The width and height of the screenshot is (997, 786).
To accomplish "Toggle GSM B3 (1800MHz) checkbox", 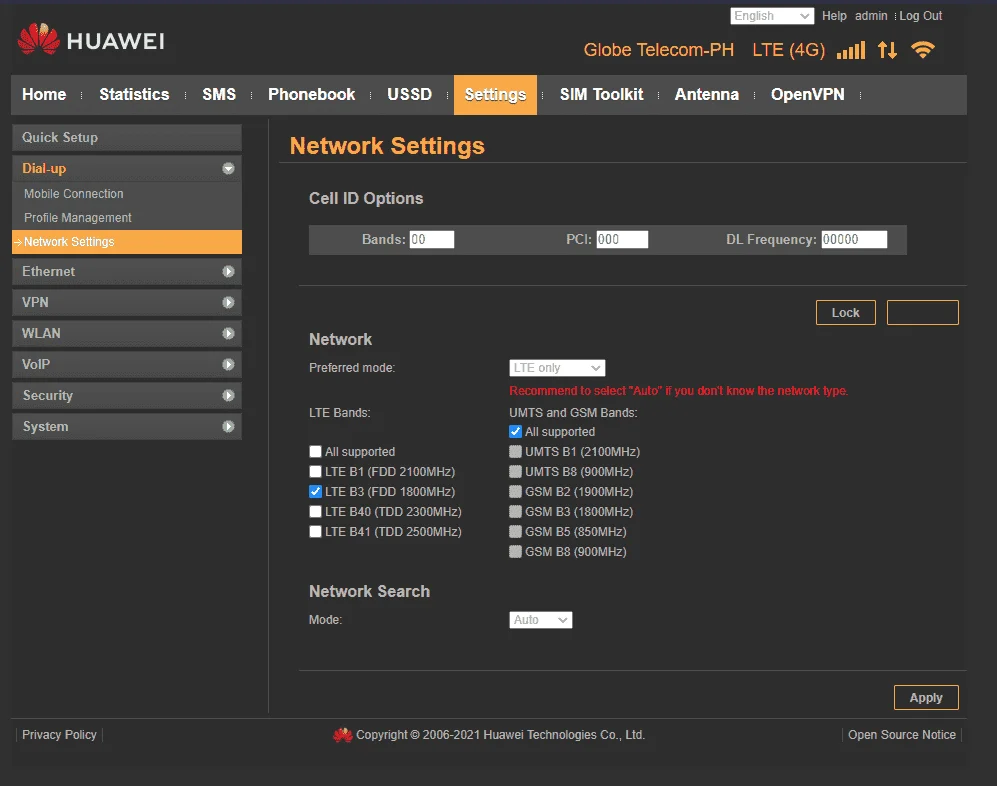I will click(x=516, y=511).
